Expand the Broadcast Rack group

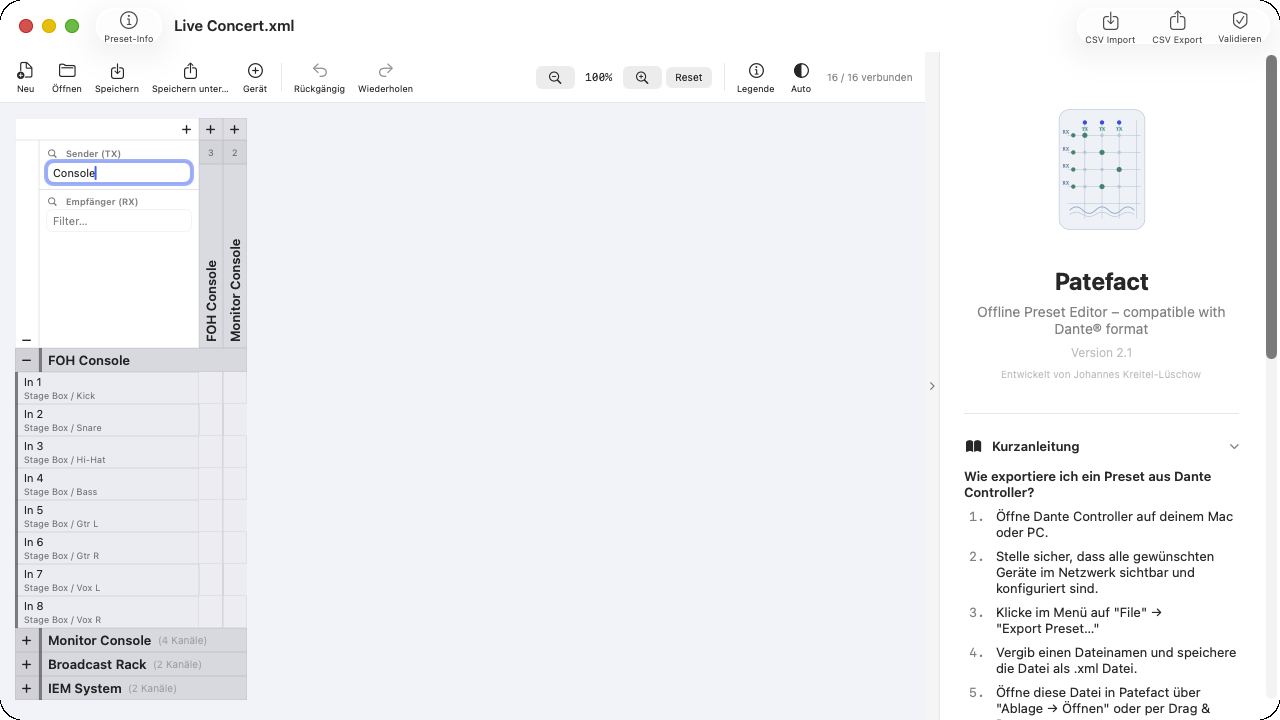[26, 664]
